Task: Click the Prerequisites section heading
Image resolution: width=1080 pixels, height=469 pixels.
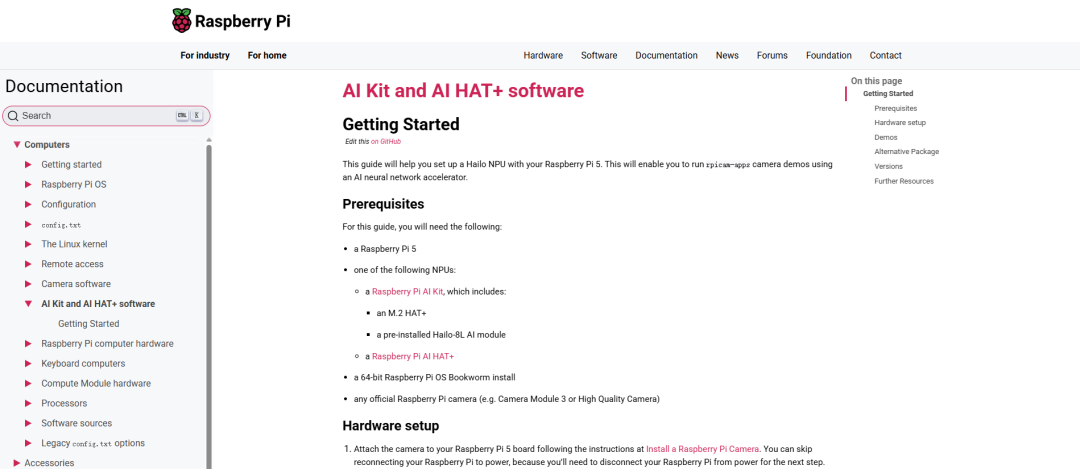Action: click(x=383, y=204)
